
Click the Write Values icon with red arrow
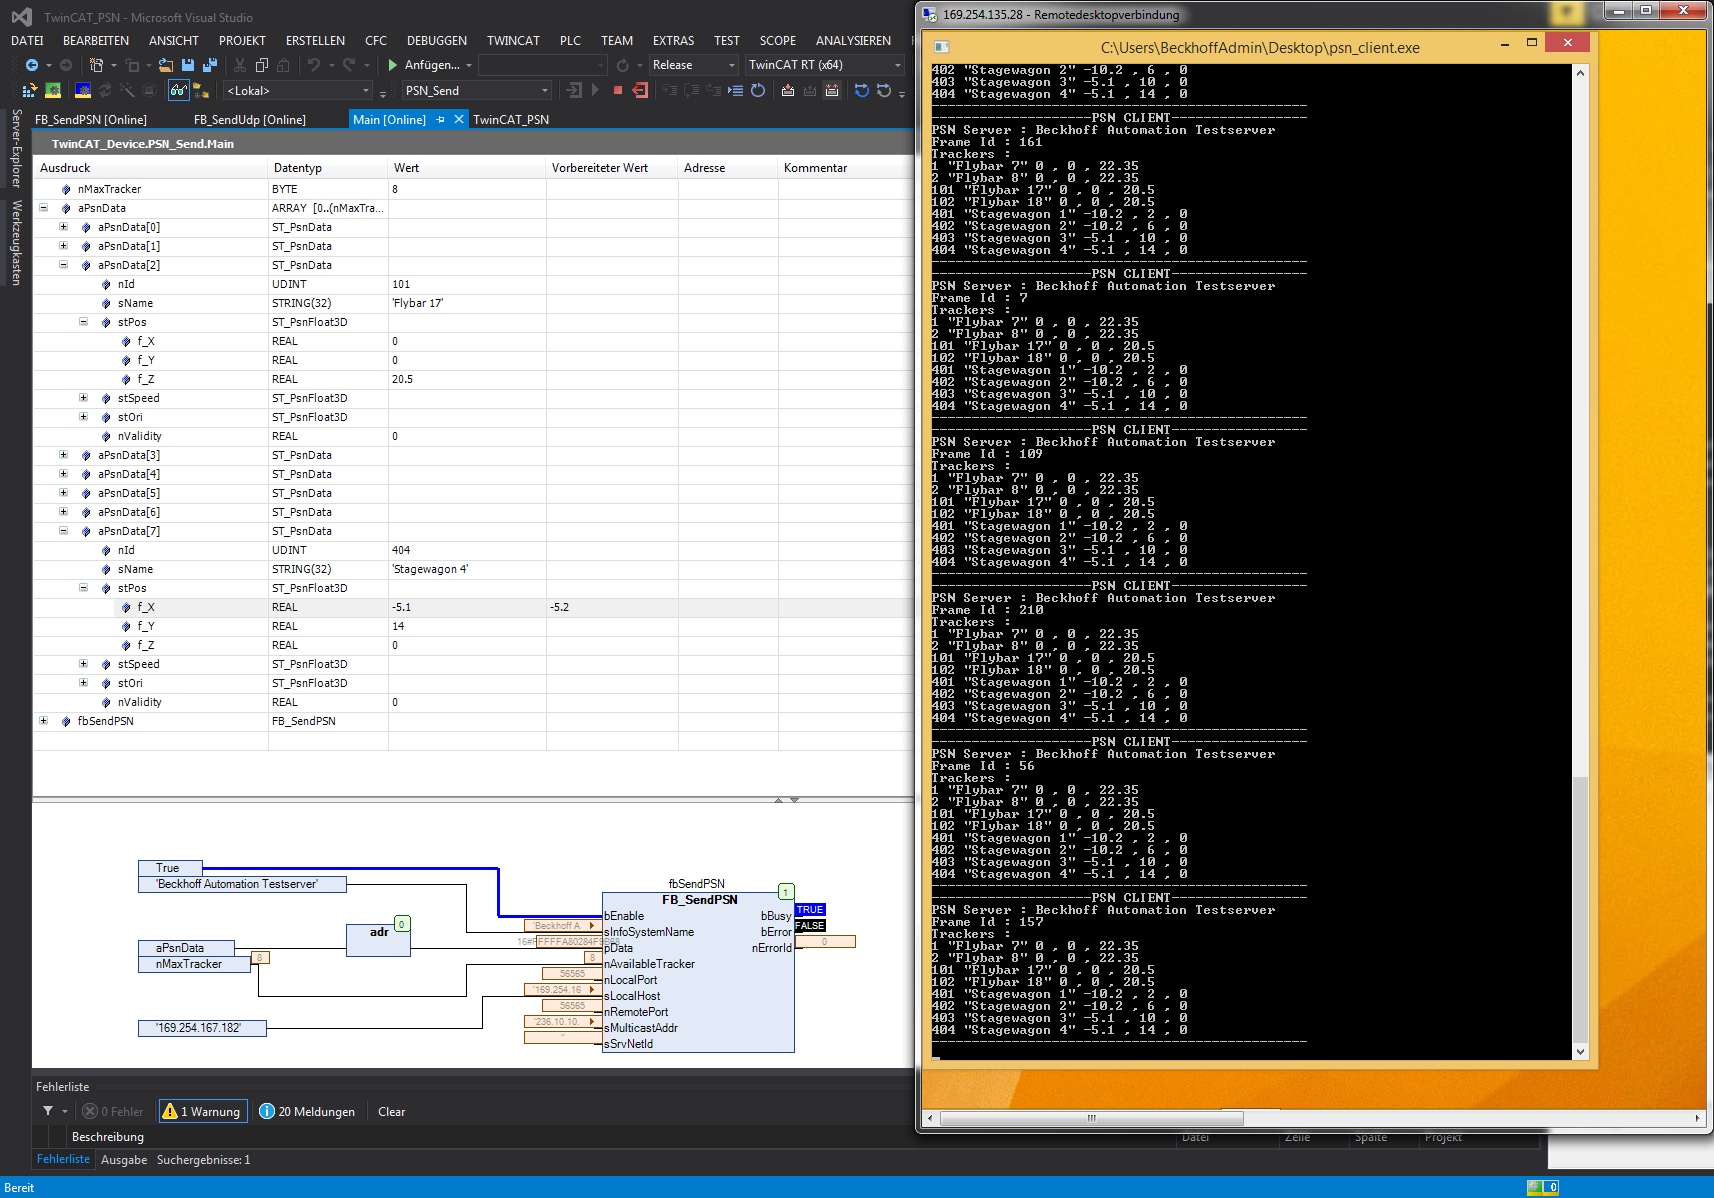click(x=788, y=91)
